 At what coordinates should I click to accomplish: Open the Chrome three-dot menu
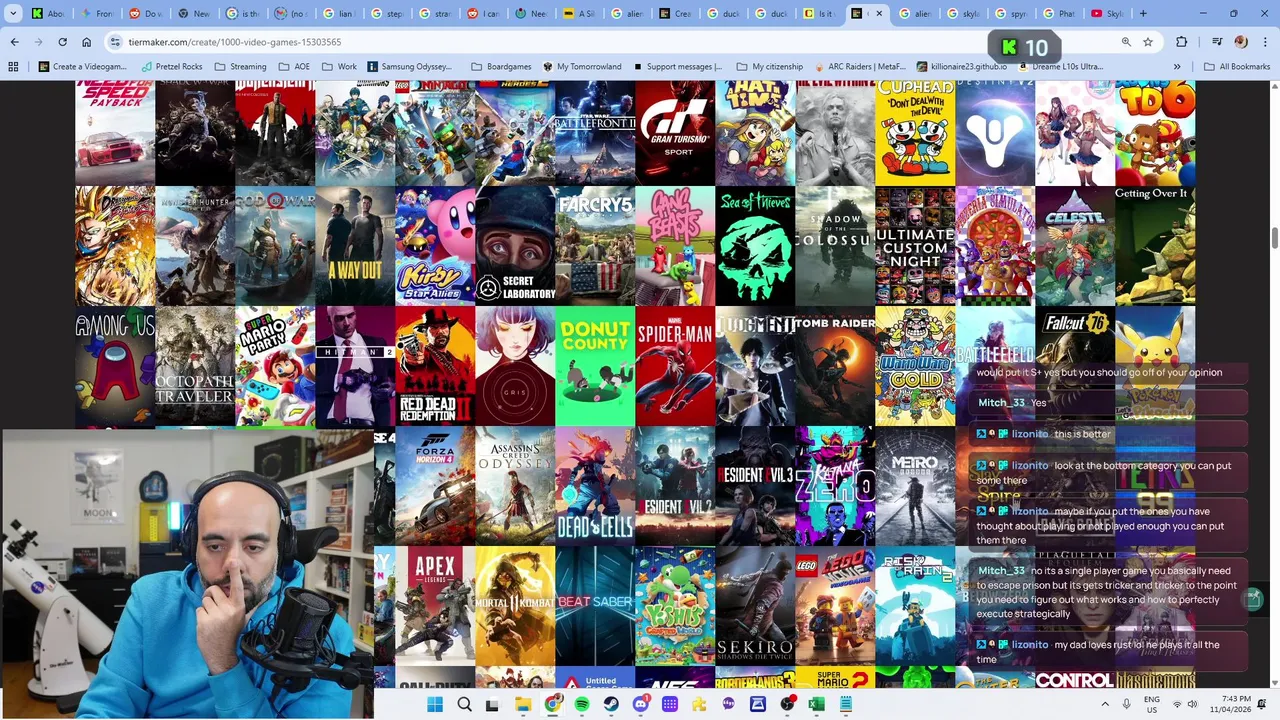[1265, 42]
